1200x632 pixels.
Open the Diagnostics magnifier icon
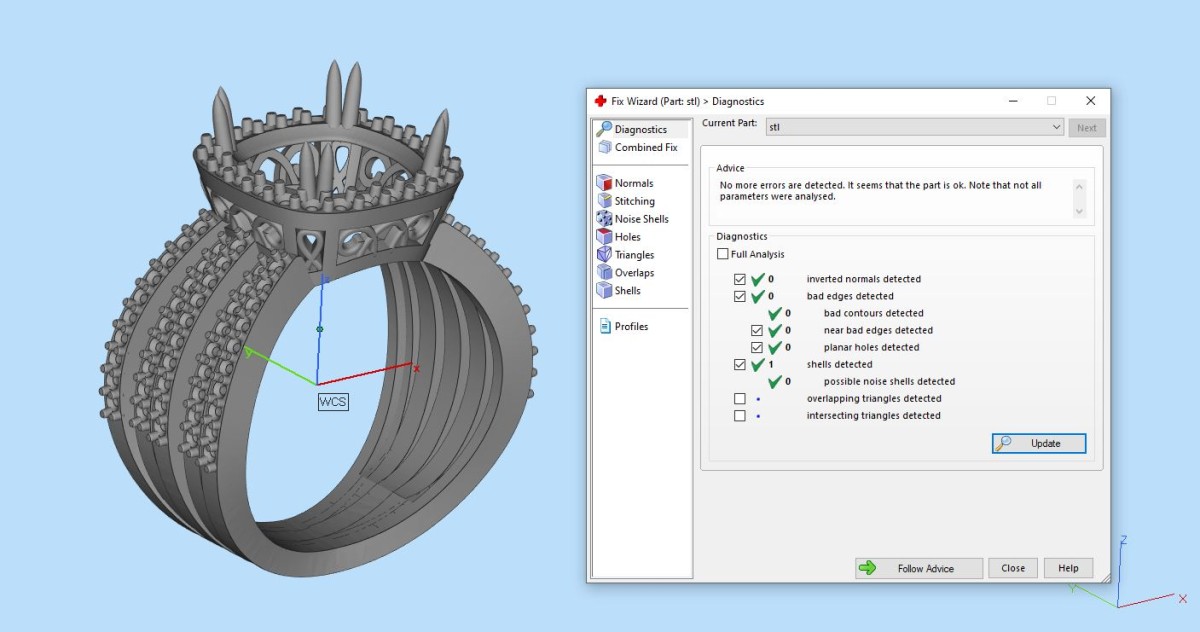603,129
